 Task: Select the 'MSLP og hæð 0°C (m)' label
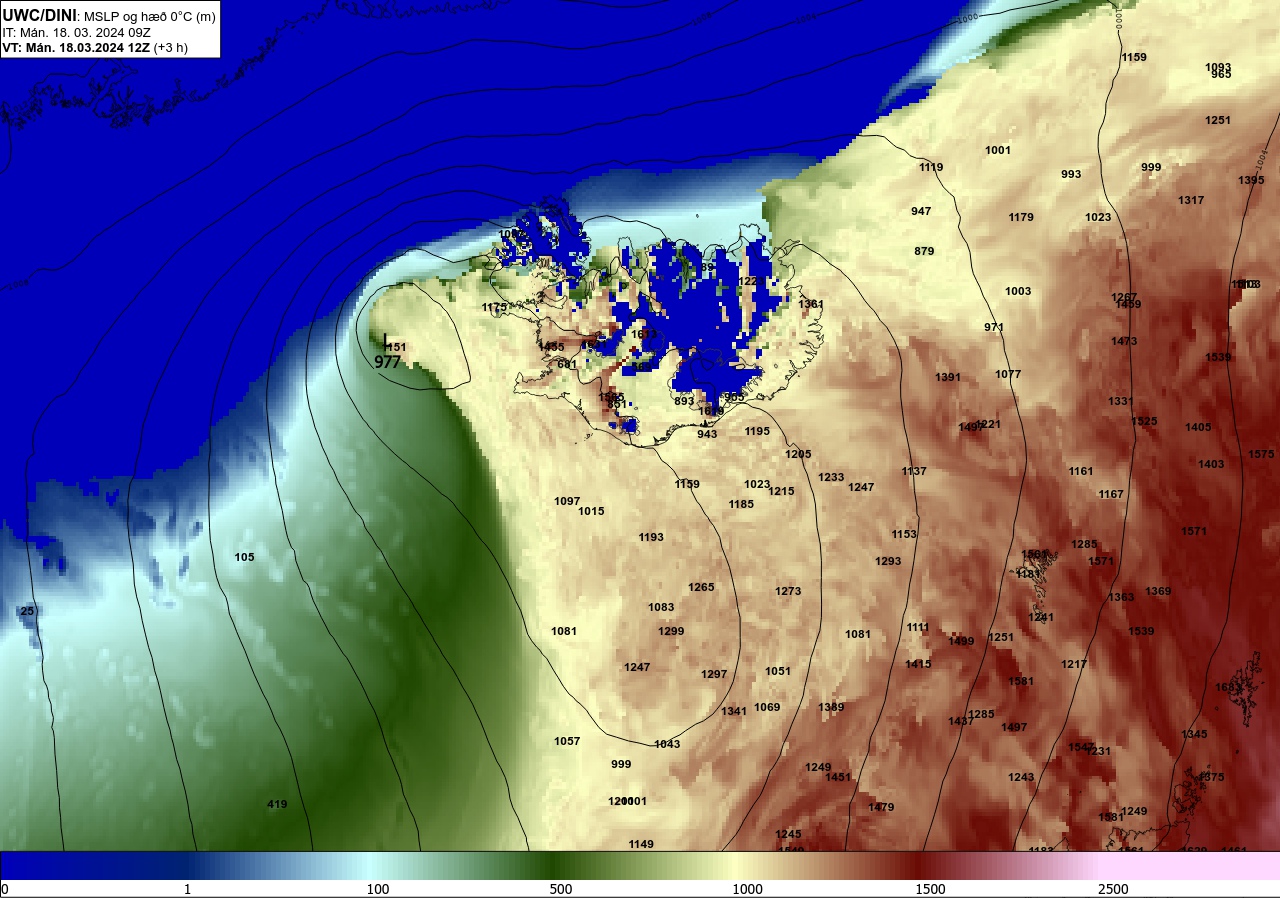(148, 16)
